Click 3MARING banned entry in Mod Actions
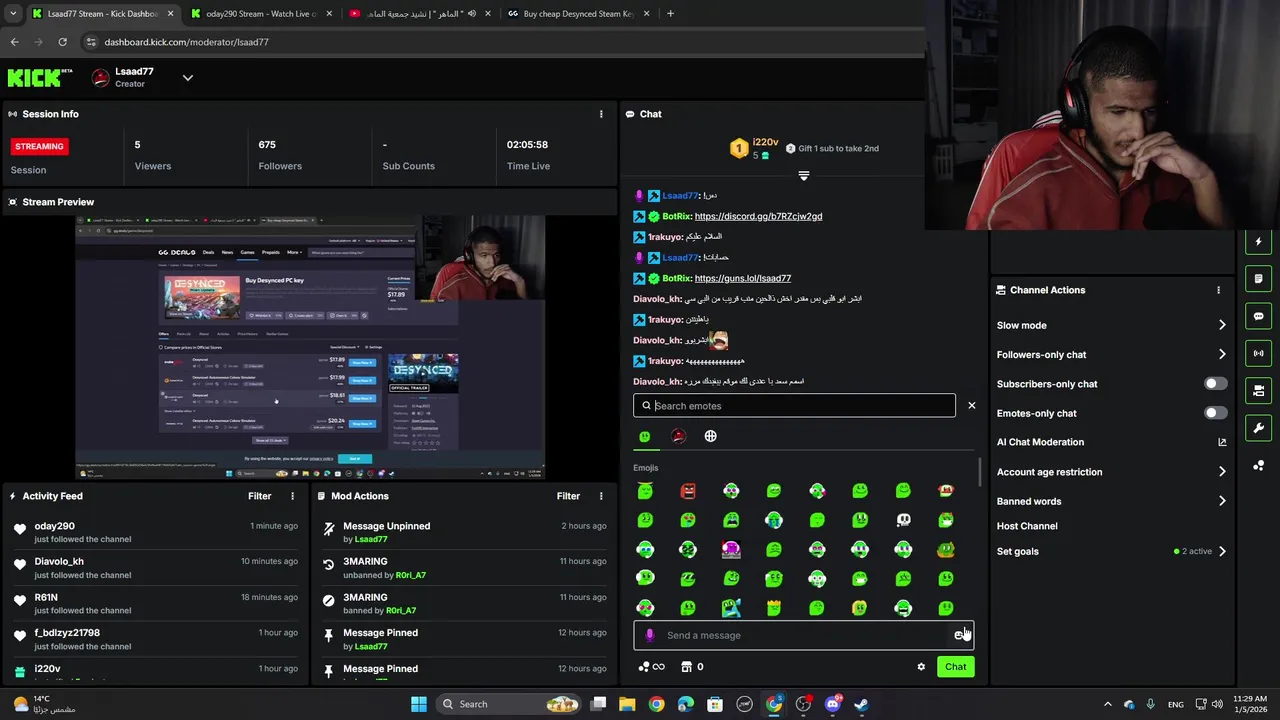This screenshot has height=720, width=1280. tap(464, 603)
